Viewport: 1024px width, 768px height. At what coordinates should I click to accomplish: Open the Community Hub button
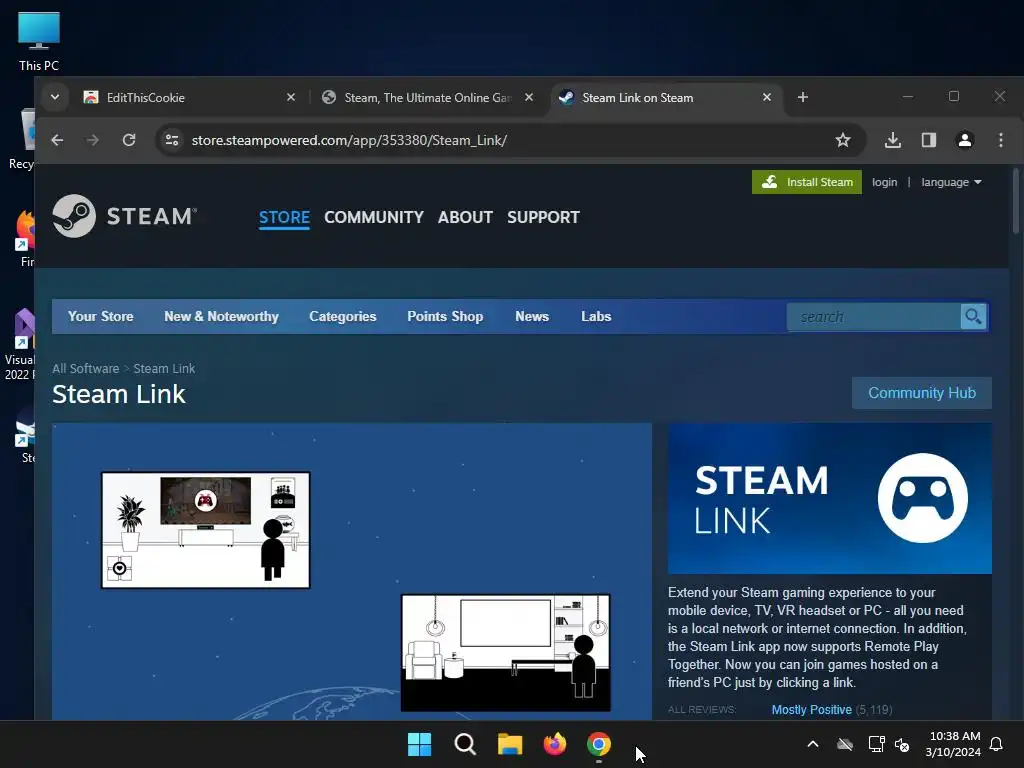coord(921,393)
